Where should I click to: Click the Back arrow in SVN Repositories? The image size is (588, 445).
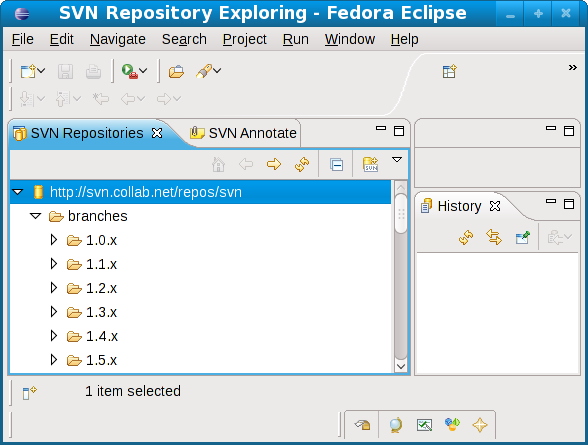point(246,164)
